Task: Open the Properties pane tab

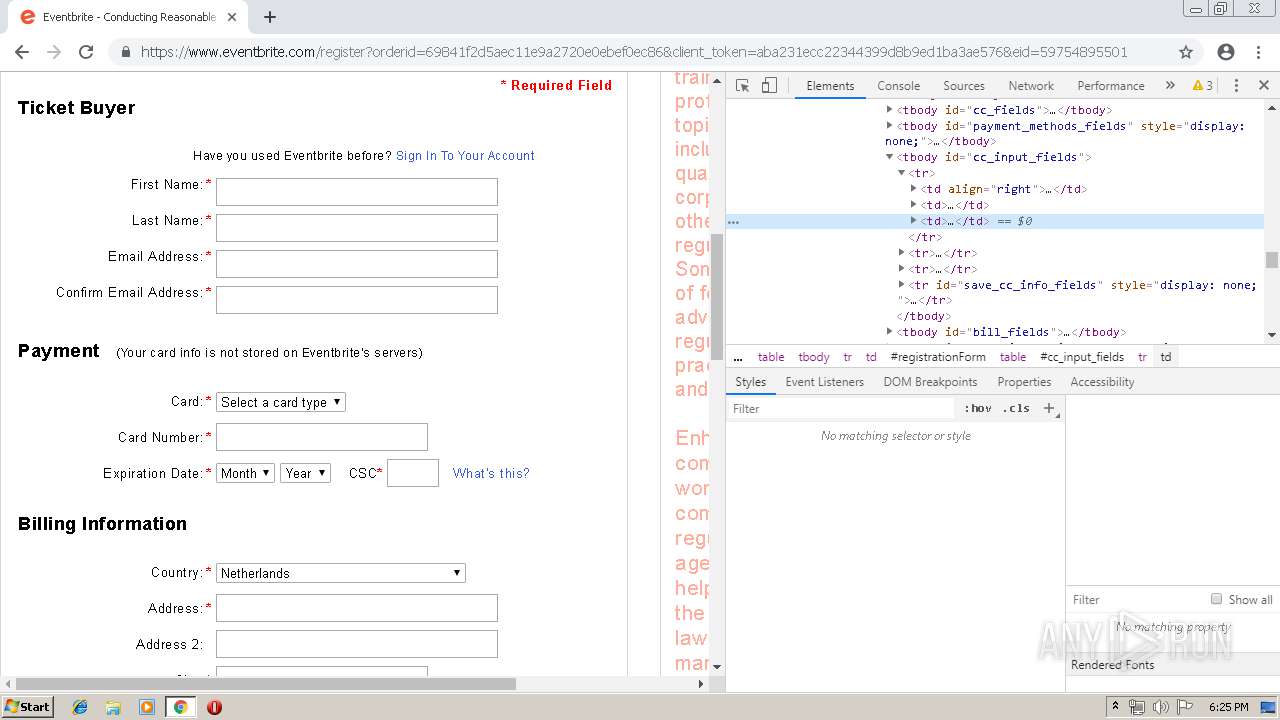Action: pos(1024,382)
